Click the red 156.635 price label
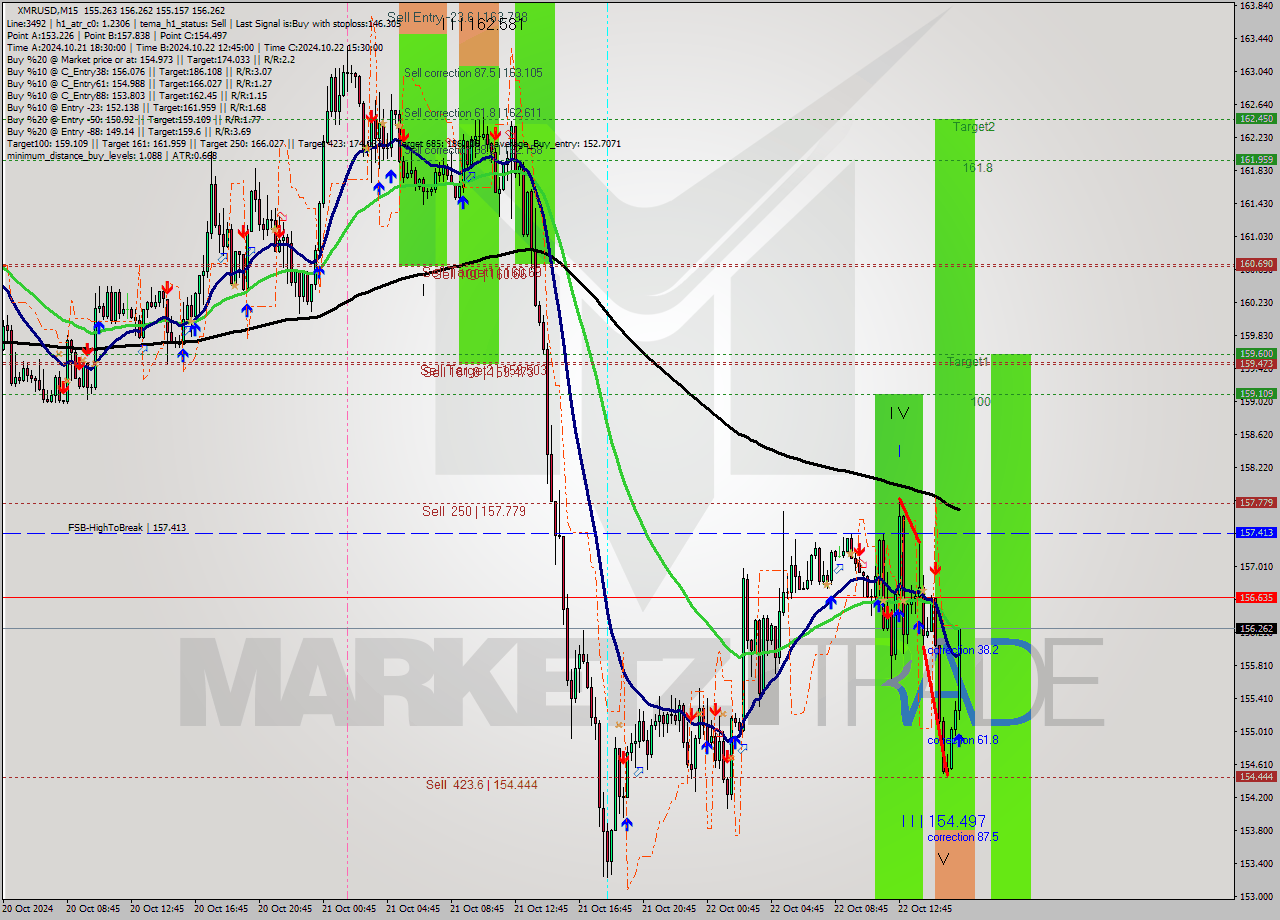This screenshot has height=920, width=1280. coord(1256,597)
